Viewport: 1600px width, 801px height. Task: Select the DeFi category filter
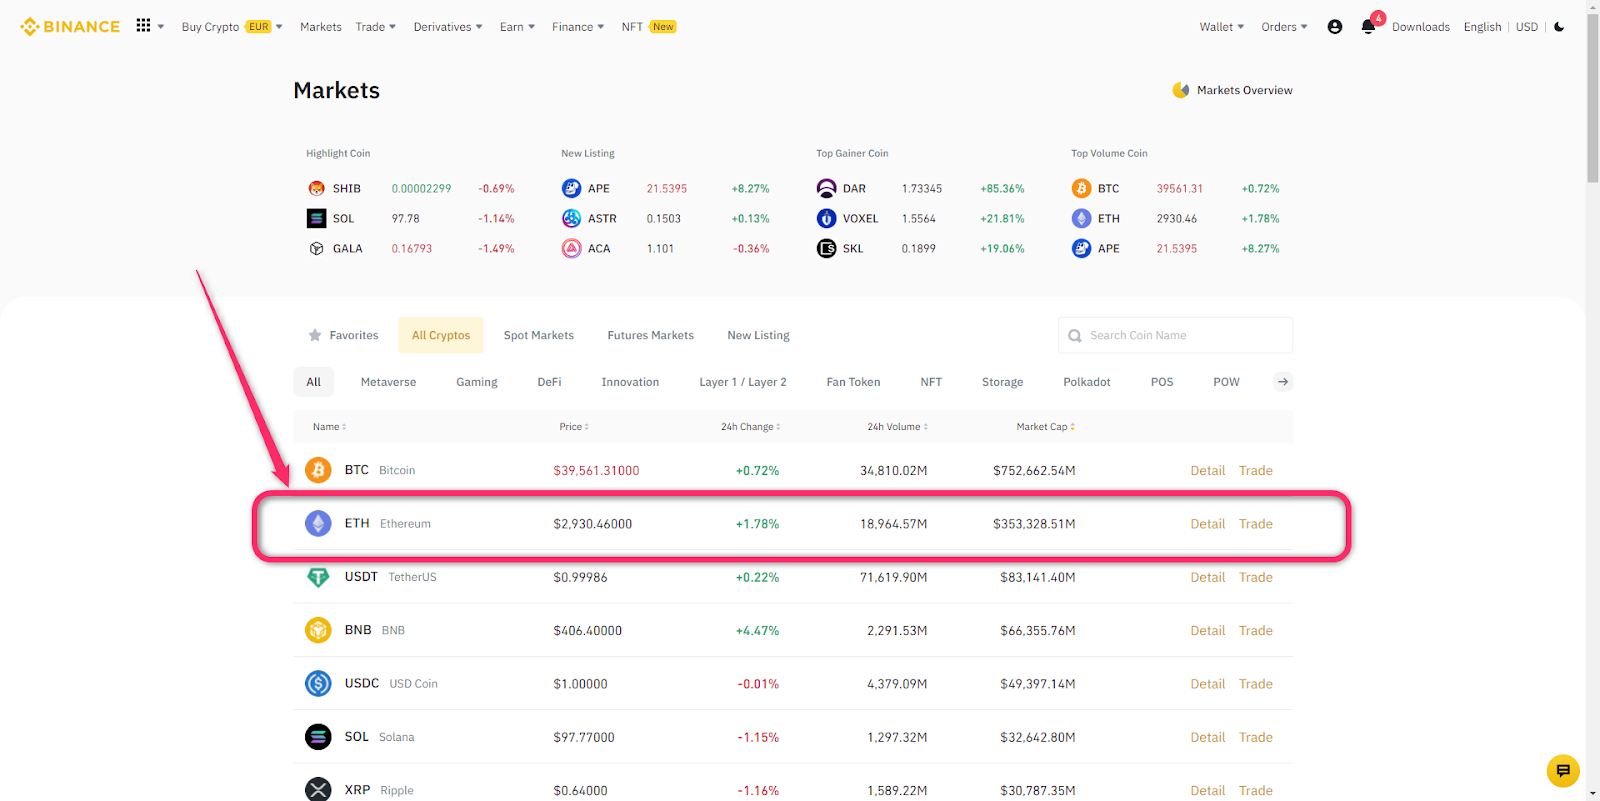[x=550, y=382]
